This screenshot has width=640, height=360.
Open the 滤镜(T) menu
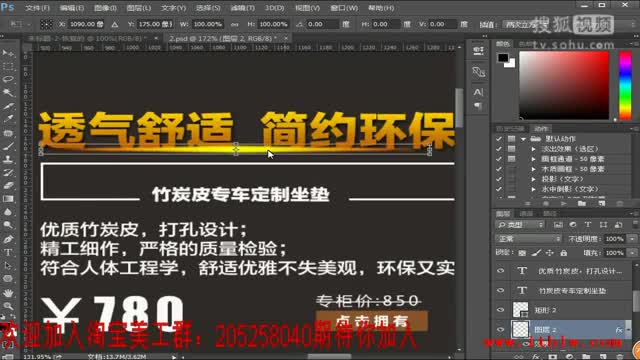(x=242, y=8)
